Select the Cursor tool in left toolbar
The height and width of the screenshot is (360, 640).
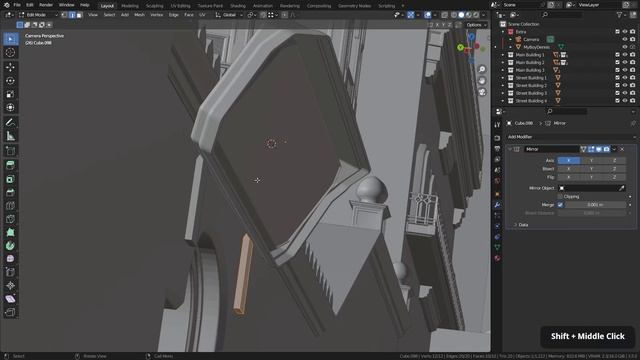pos(10,53)
